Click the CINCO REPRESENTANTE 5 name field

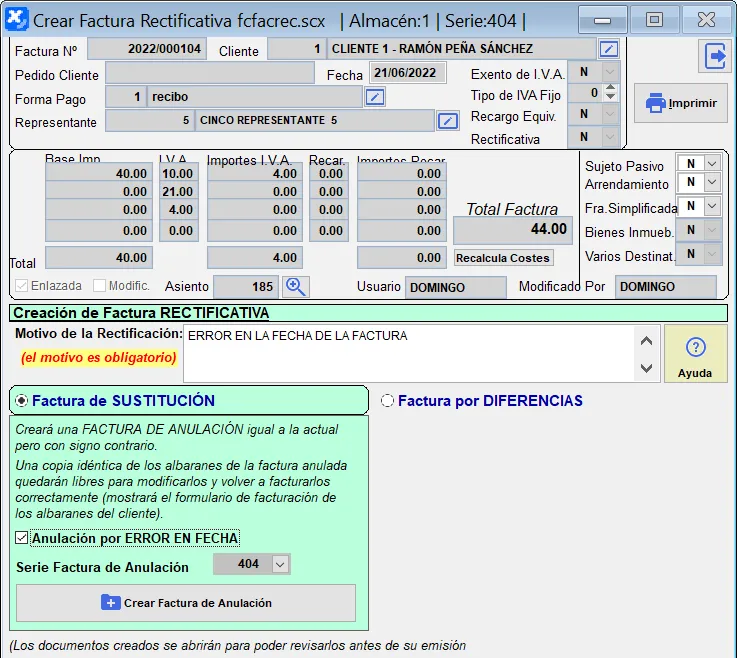tap(314, 120)
